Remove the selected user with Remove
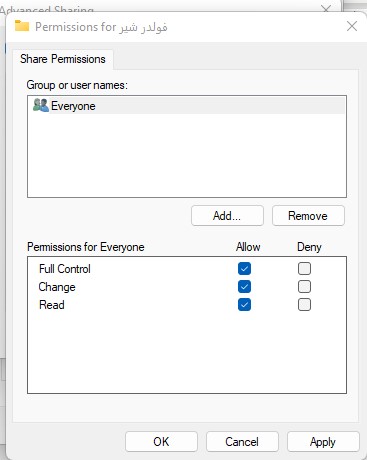 [308, 216]
